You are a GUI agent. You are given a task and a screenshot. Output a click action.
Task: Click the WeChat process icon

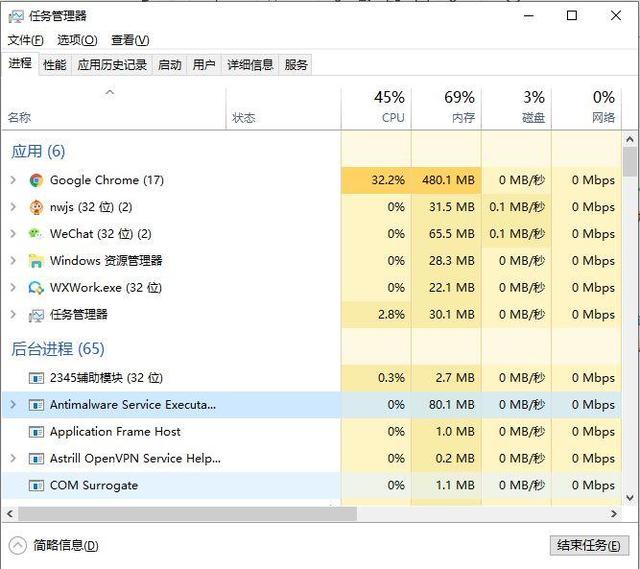36,234
